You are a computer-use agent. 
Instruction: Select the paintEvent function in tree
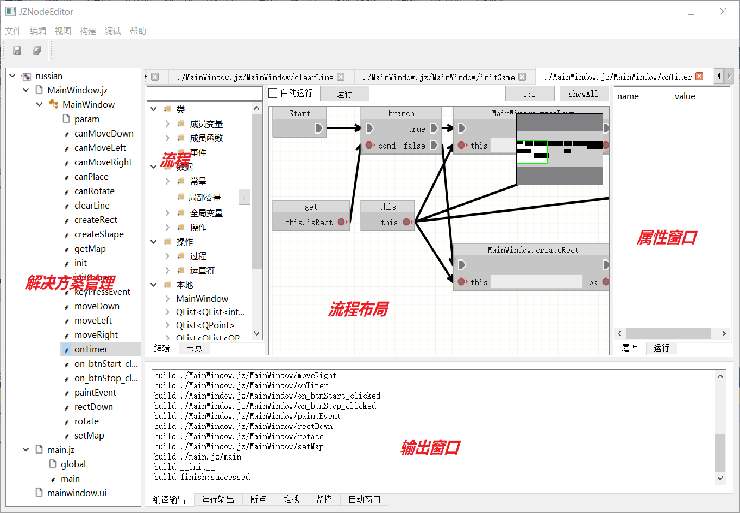(95, 392)
